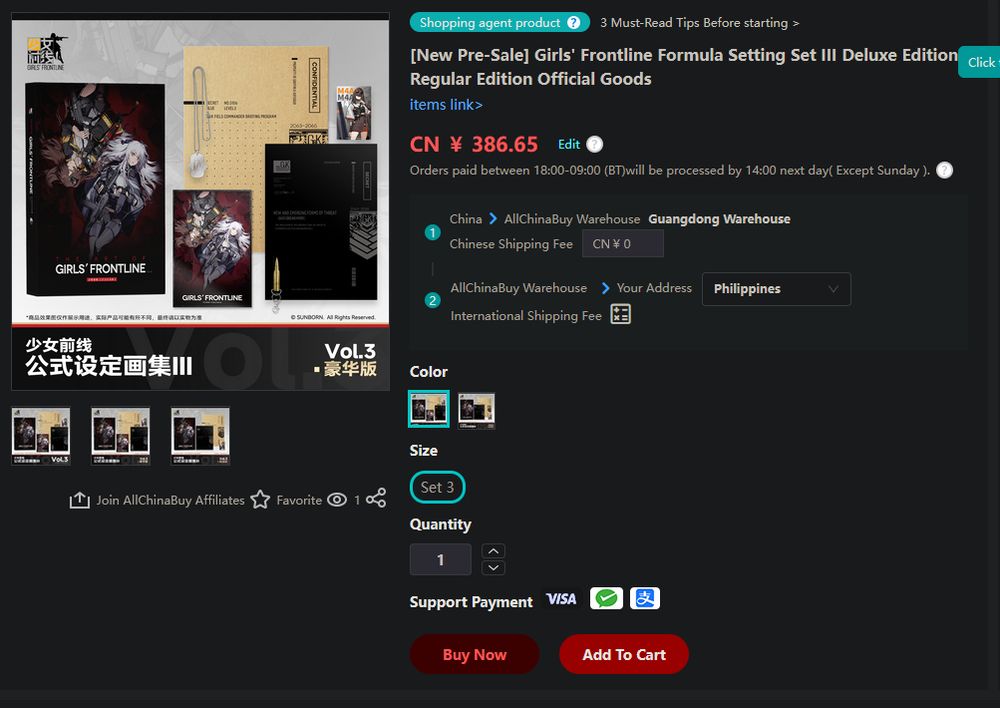Open the price help question mark icon

point(594,144)
